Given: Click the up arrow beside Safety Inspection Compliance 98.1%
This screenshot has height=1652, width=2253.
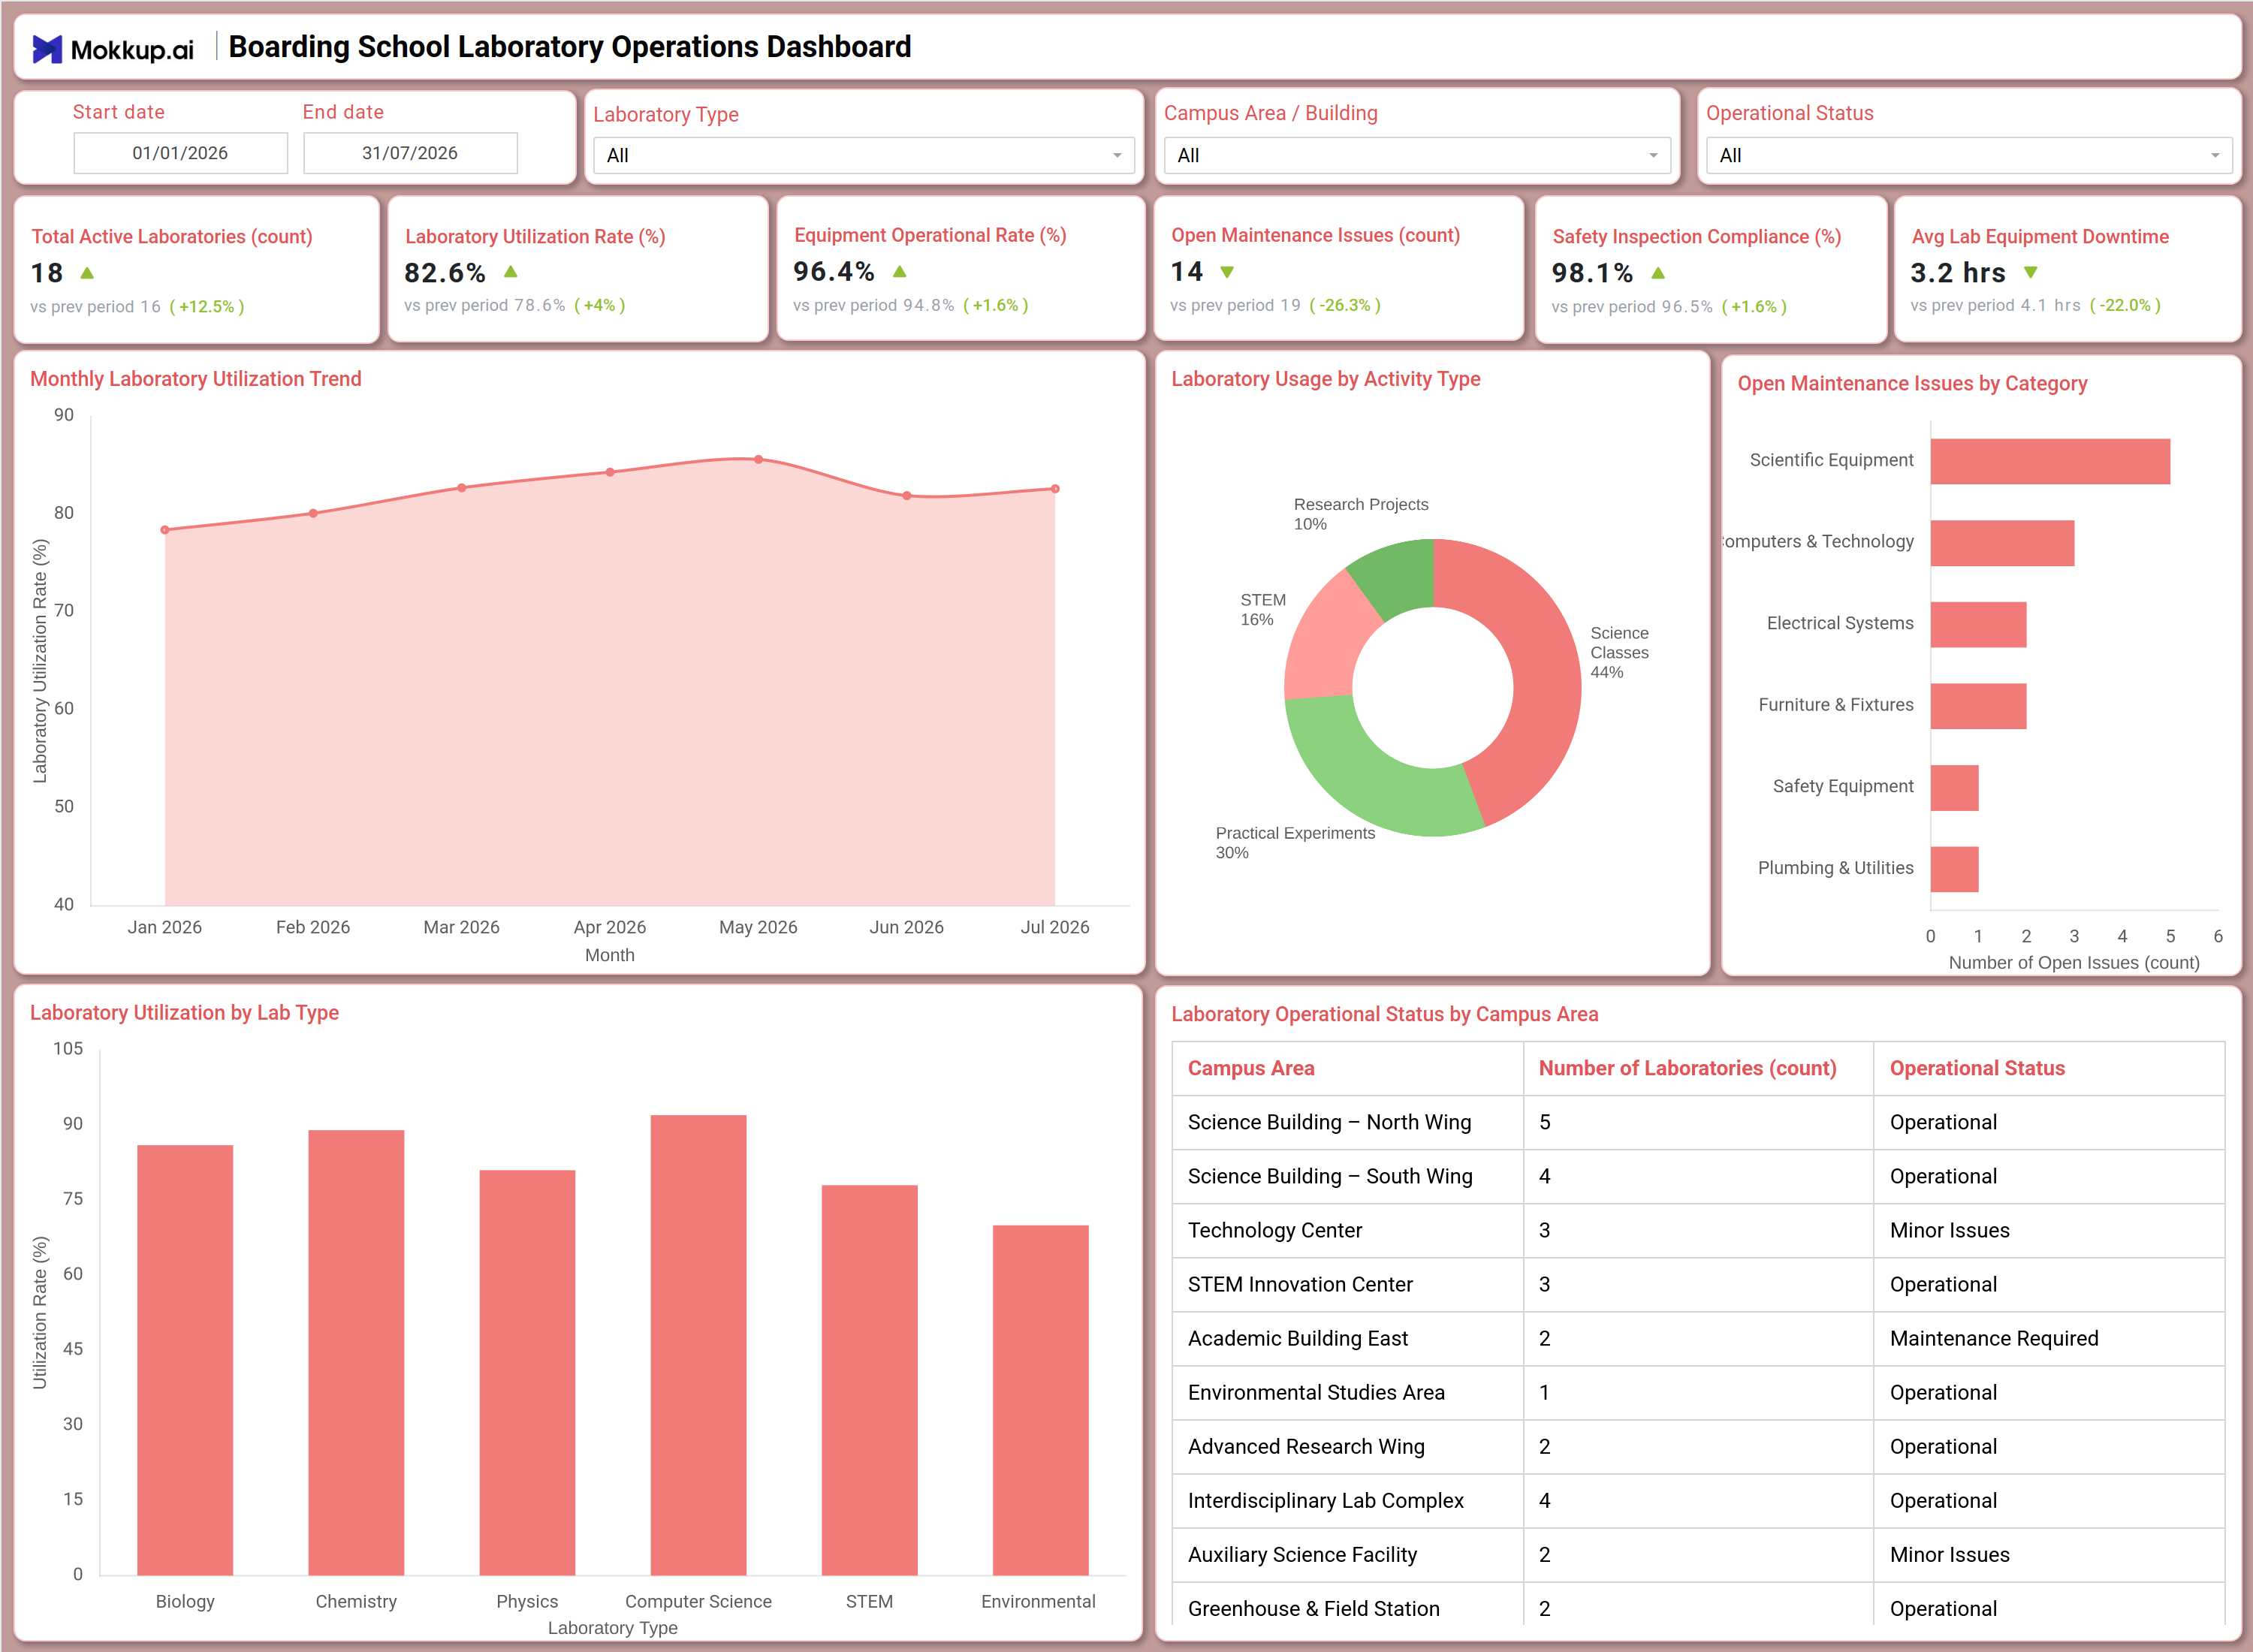Looking at the screenshot, I should coord(1658,273).
